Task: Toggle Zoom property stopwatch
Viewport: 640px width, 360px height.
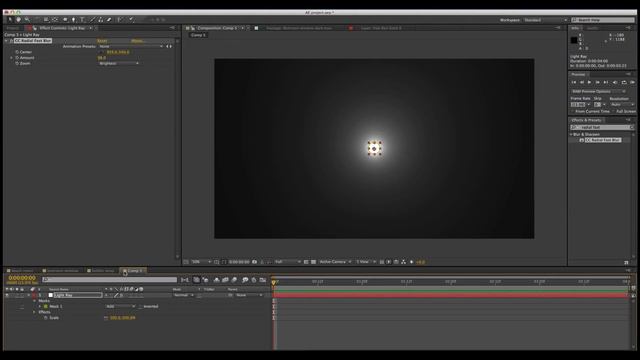Action: point(17,64)
